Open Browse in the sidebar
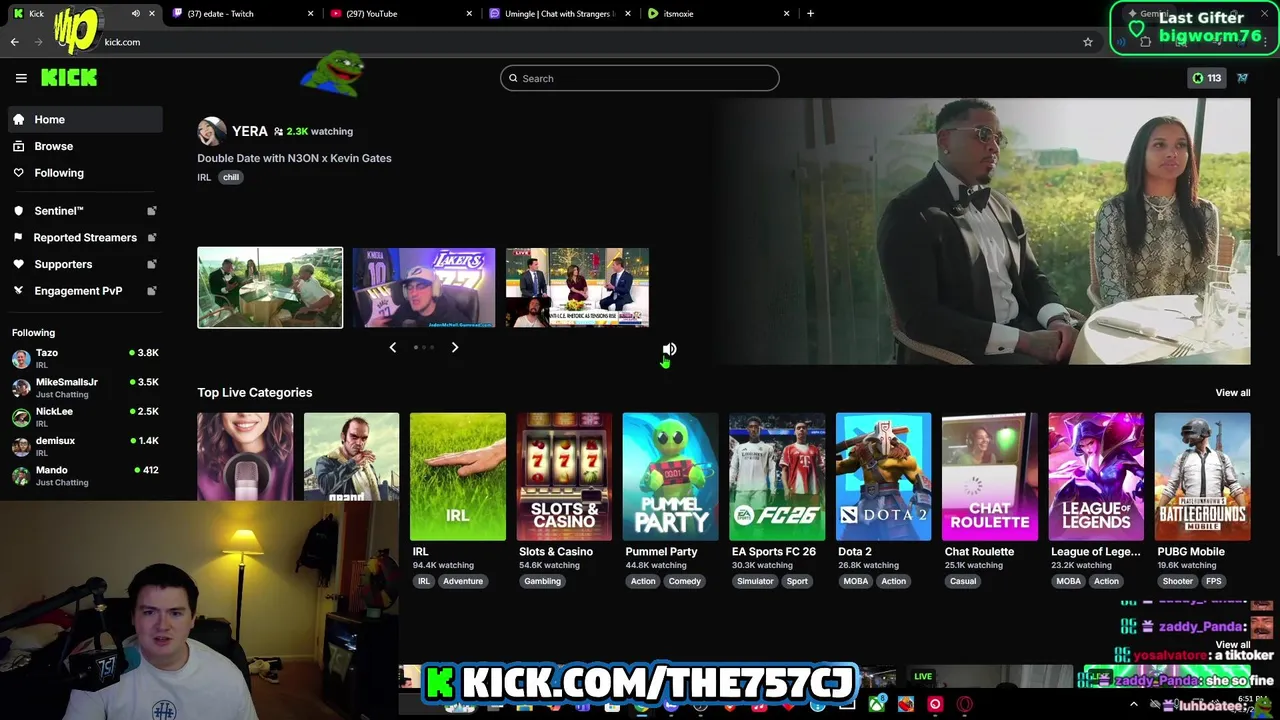 85,146
